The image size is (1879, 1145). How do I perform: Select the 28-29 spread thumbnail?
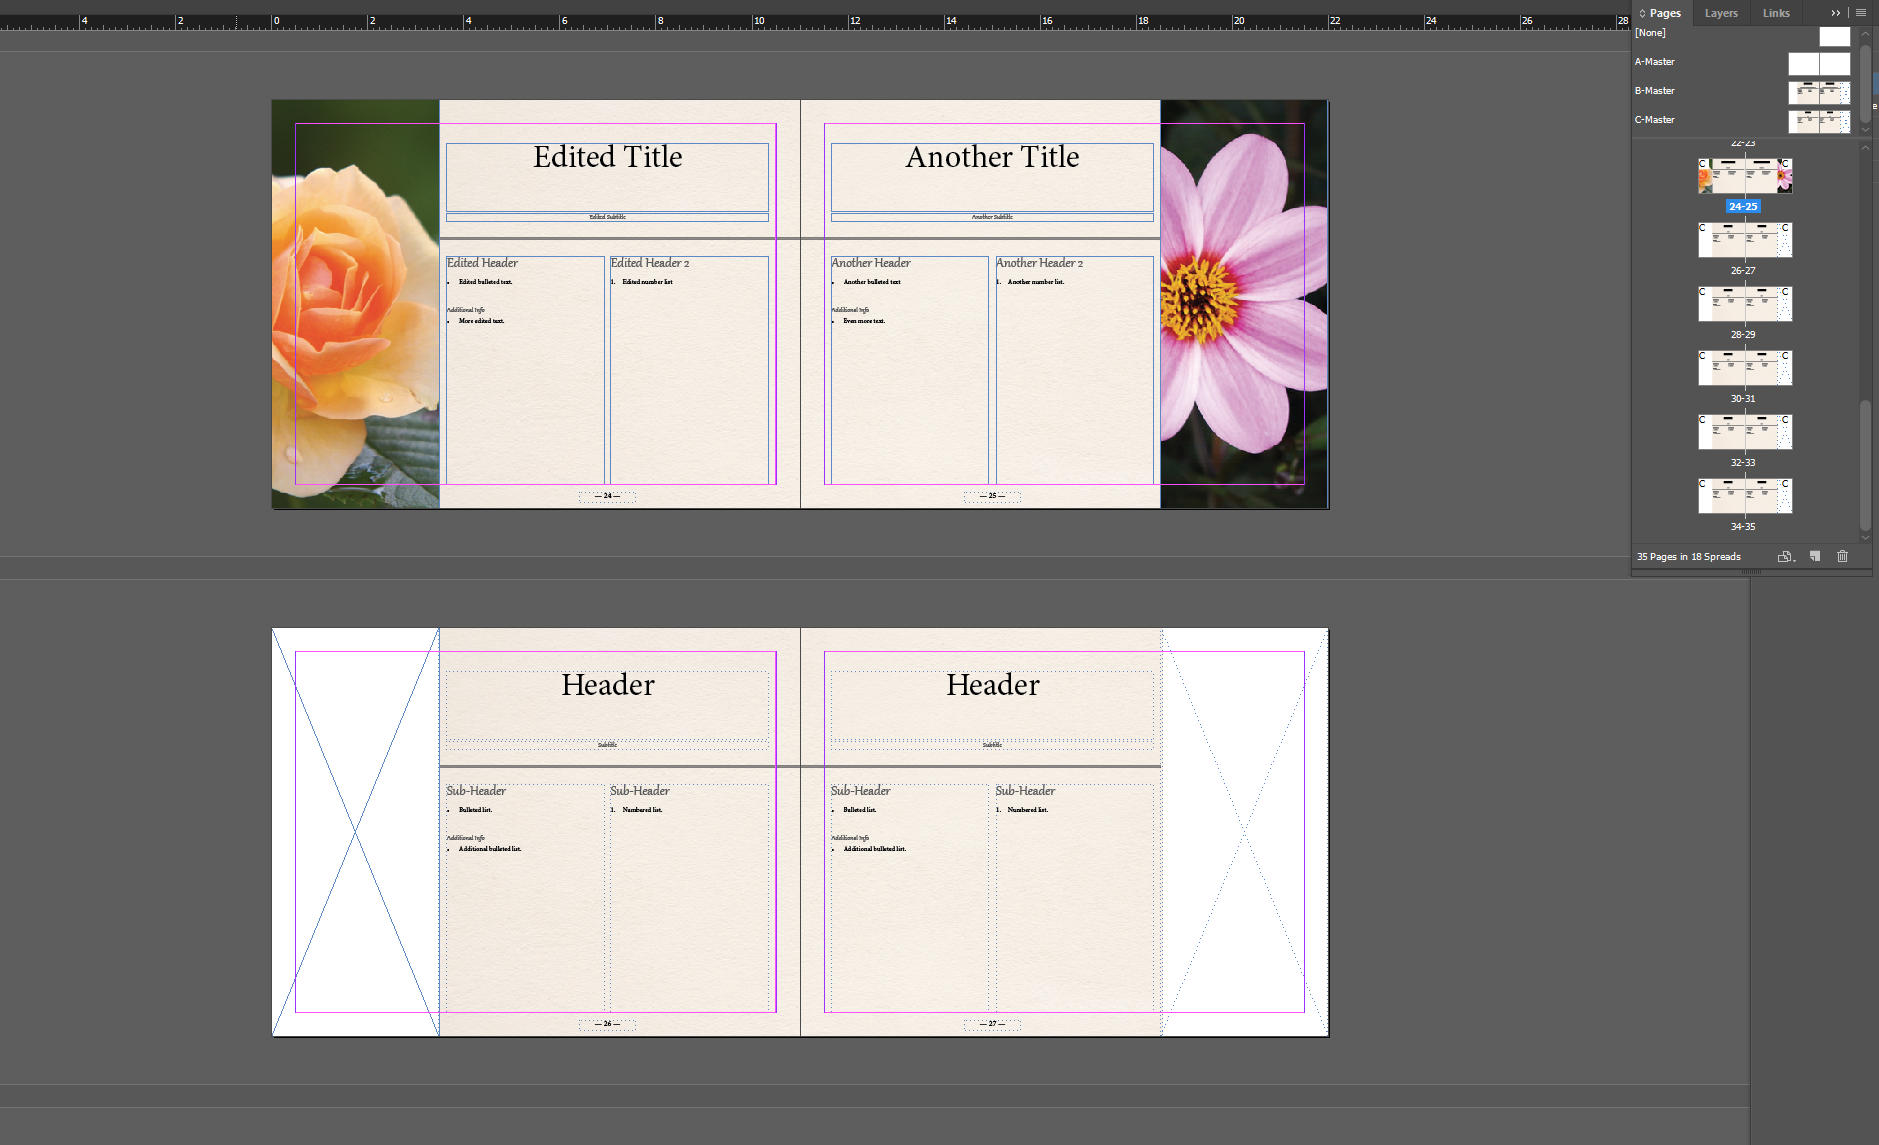(1745, 304)
